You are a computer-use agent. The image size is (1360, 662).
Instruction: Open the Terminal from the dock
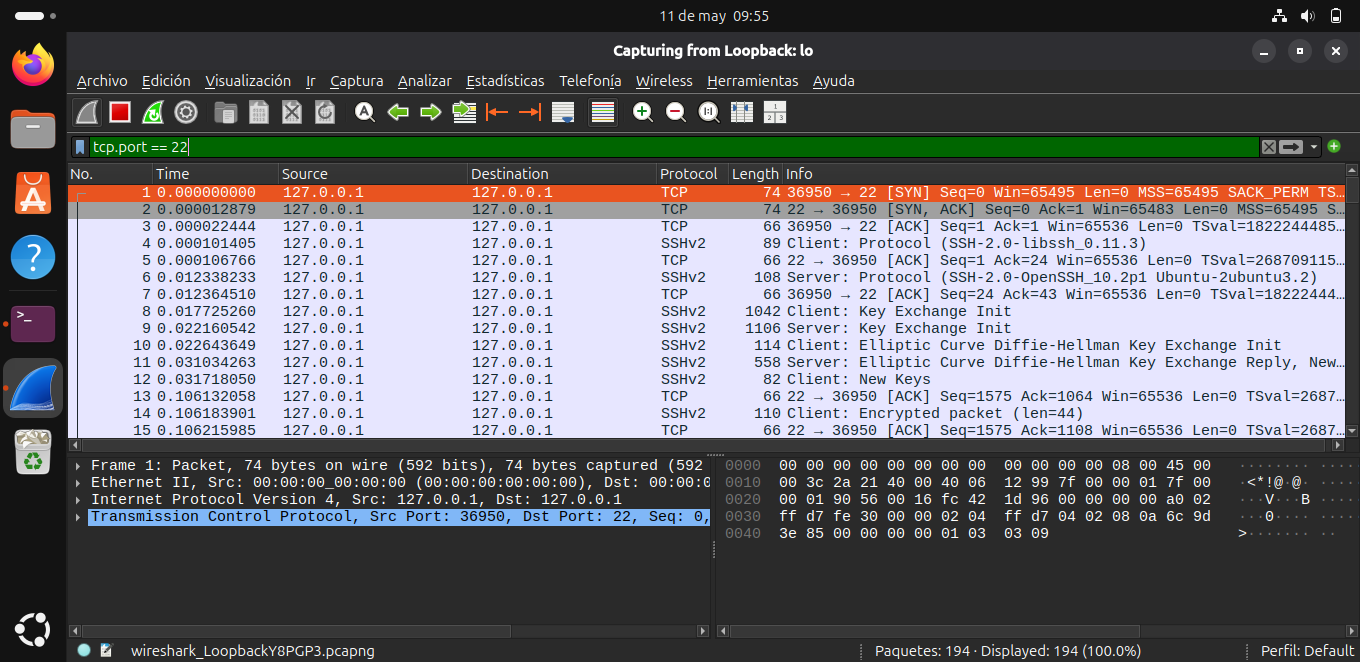click(x=33, y=323)
